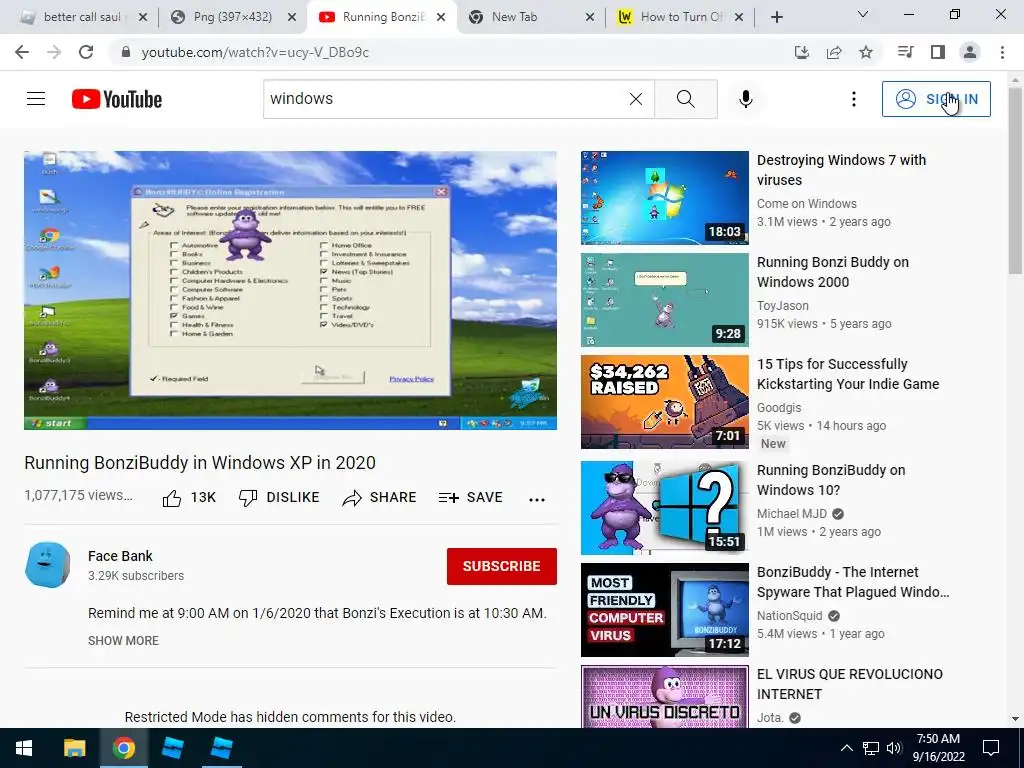Click the SIGN IN button
The image size is (1024, 768).
point(936,99)
